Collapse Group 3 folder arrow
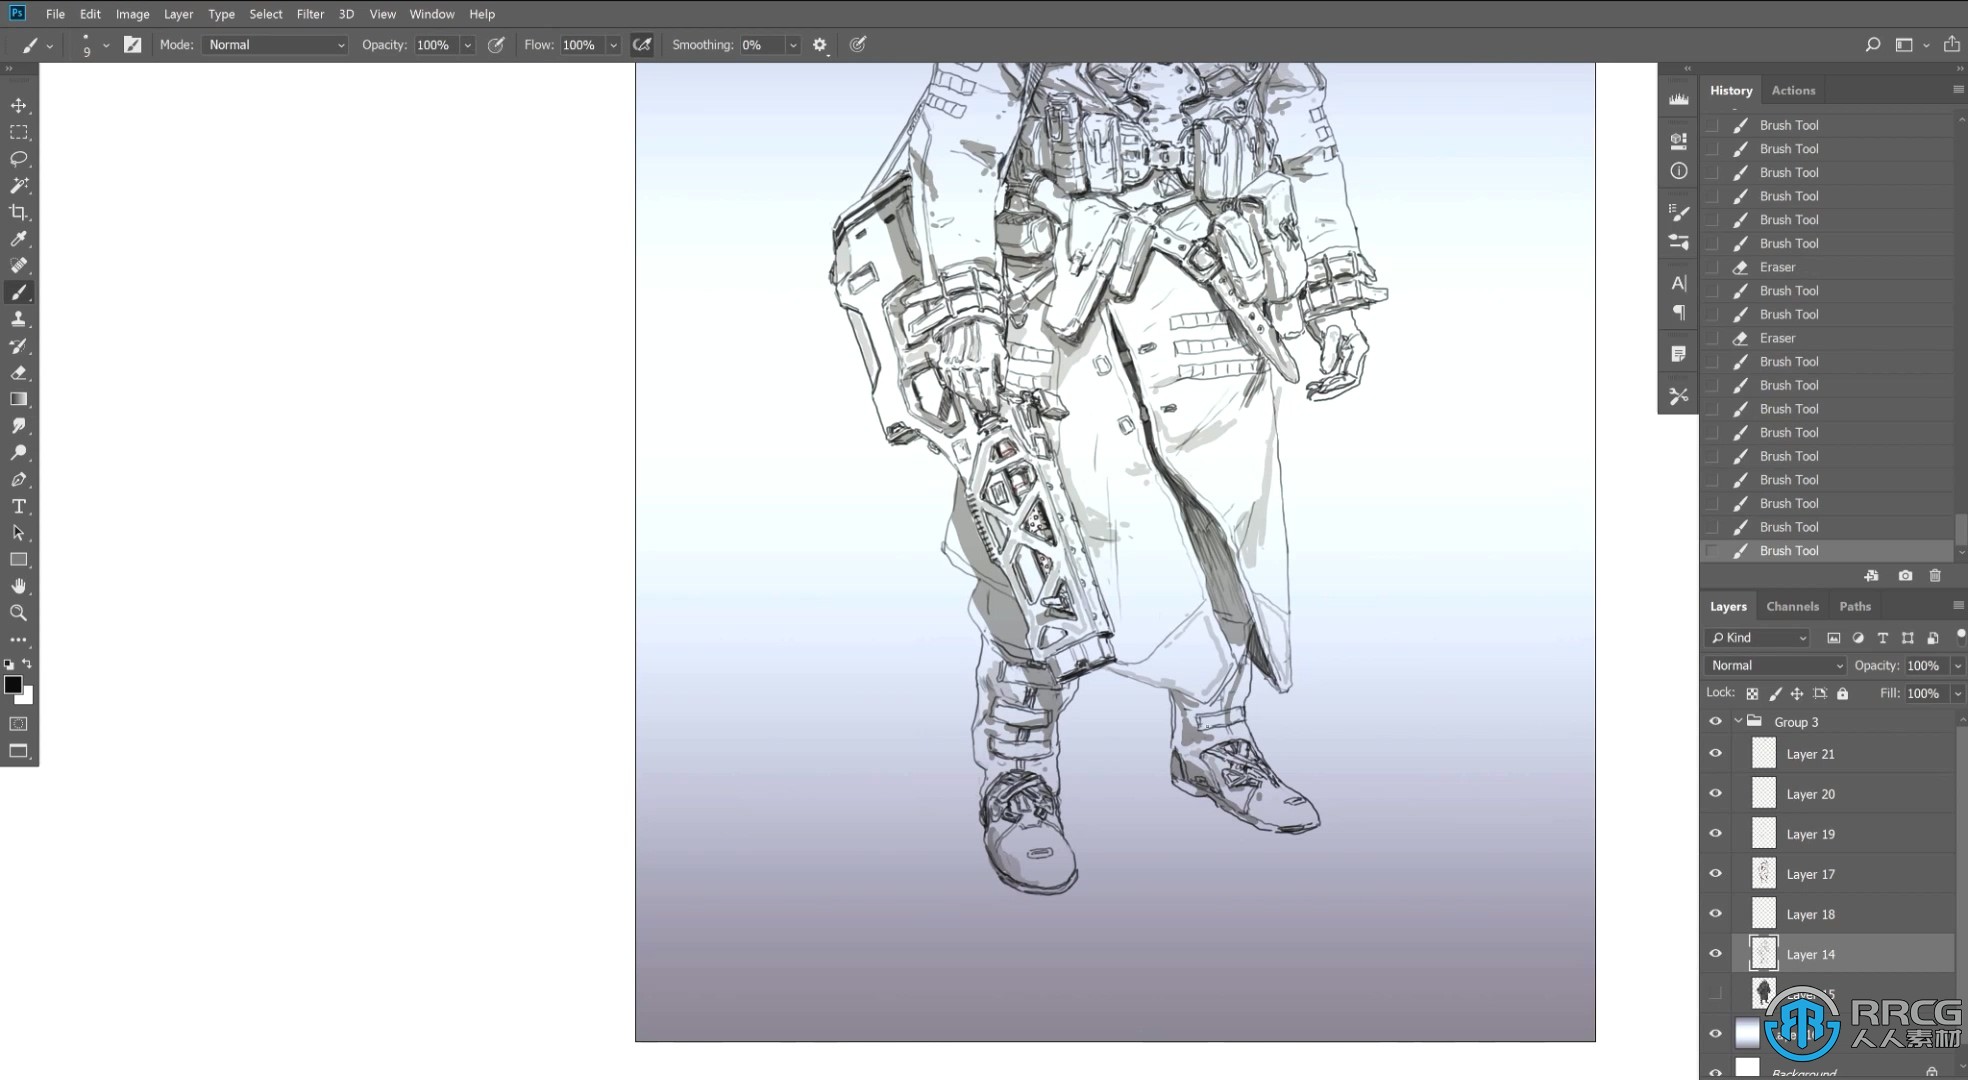The height and width of the screenshot is (1080, 1968). [x=1738, y=721]
